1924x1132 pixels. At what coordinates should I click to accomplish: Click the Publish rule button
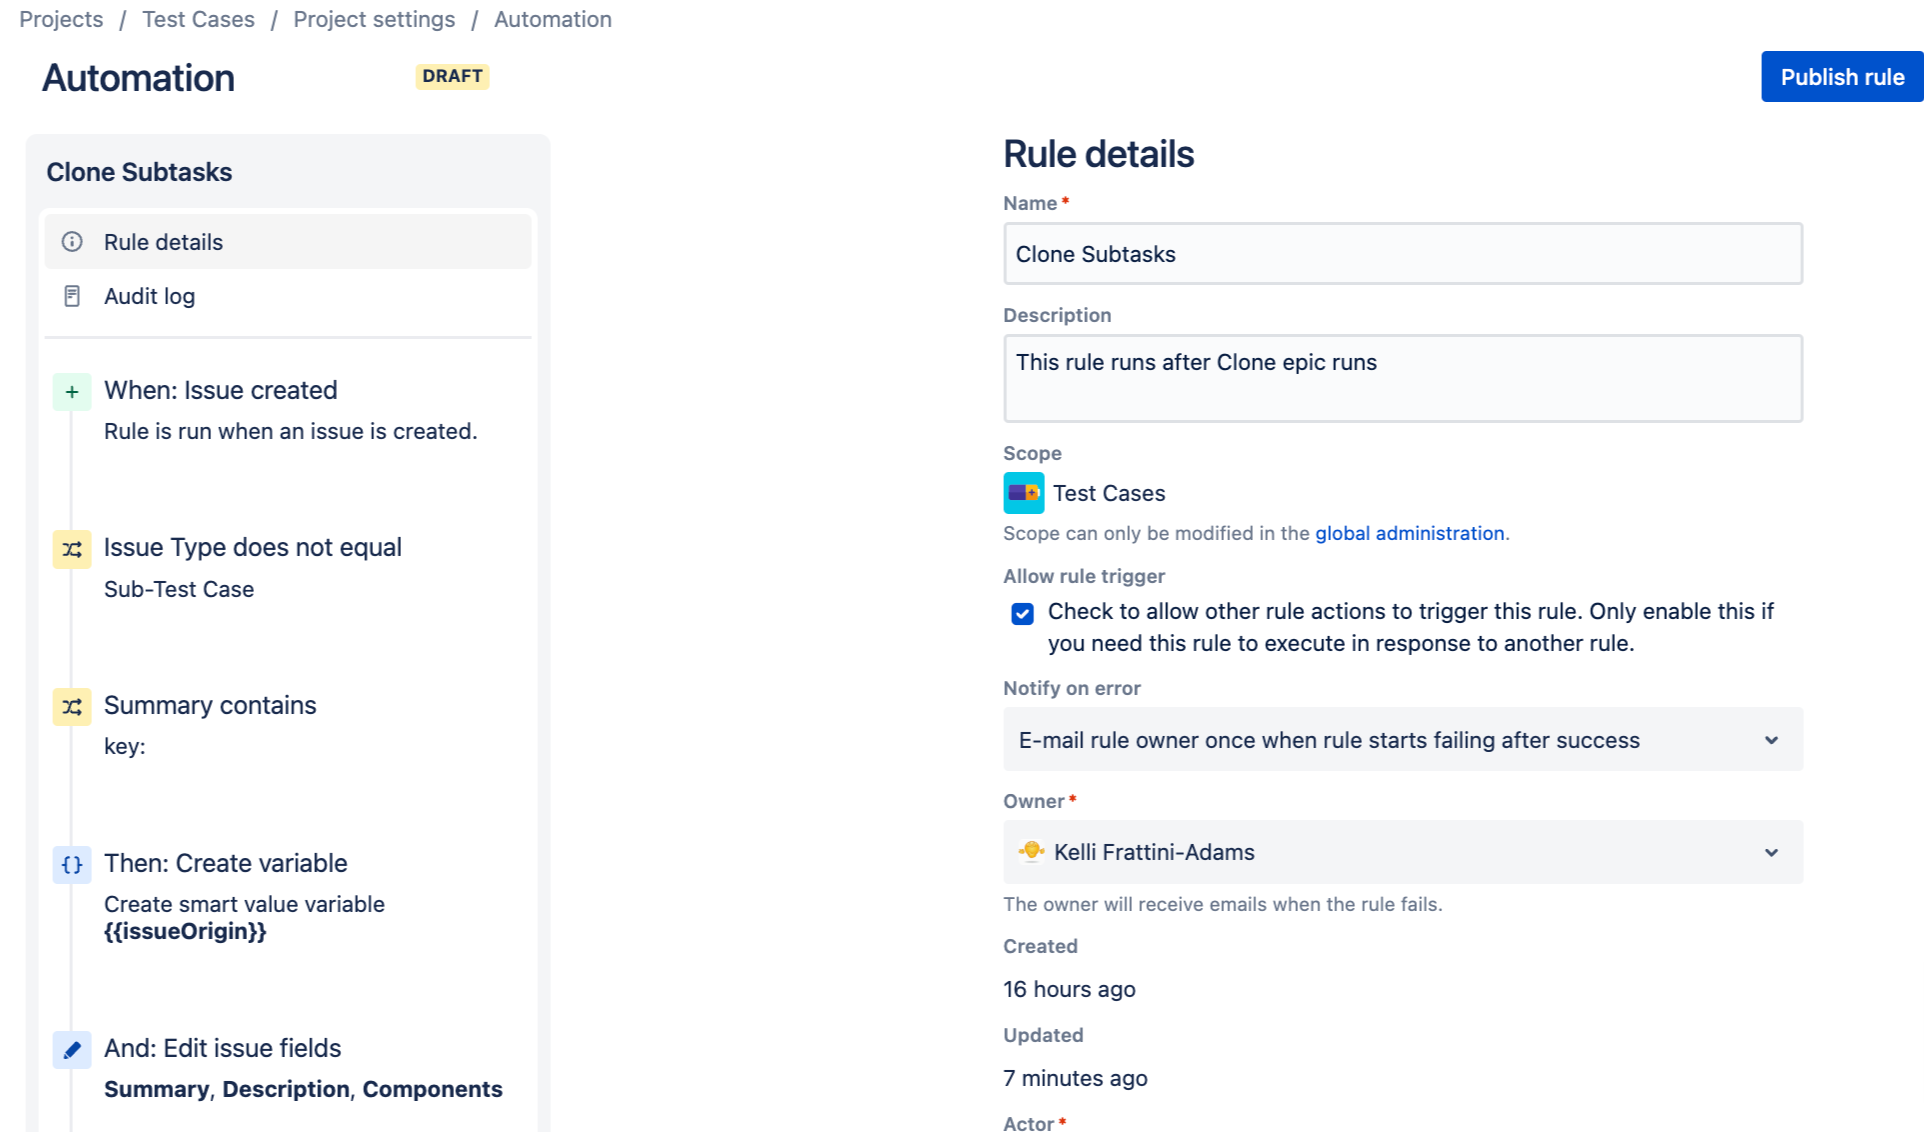point(1841,76)
